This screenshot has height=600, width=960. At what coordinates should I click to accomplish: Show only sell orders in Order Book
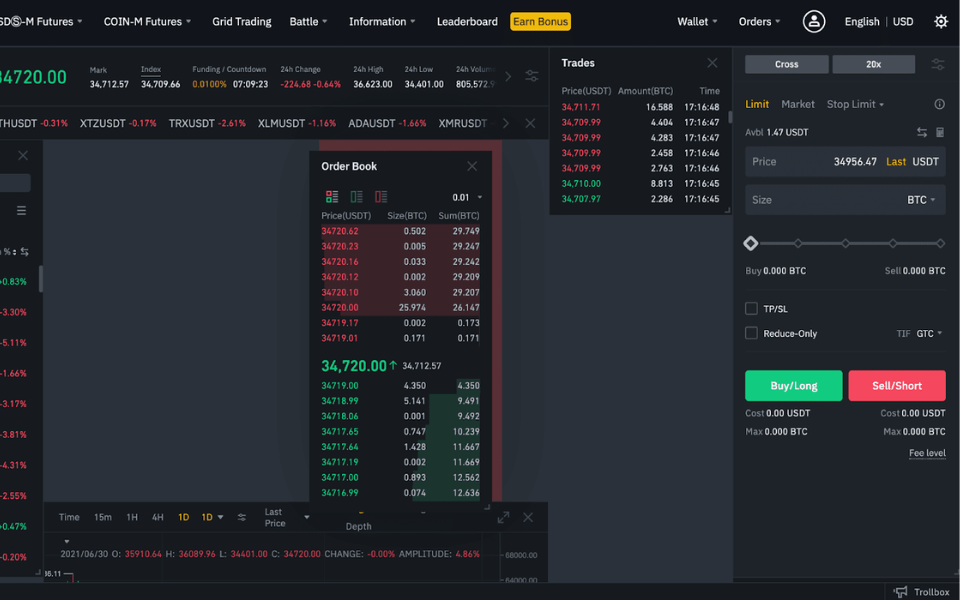click(381, 197)
